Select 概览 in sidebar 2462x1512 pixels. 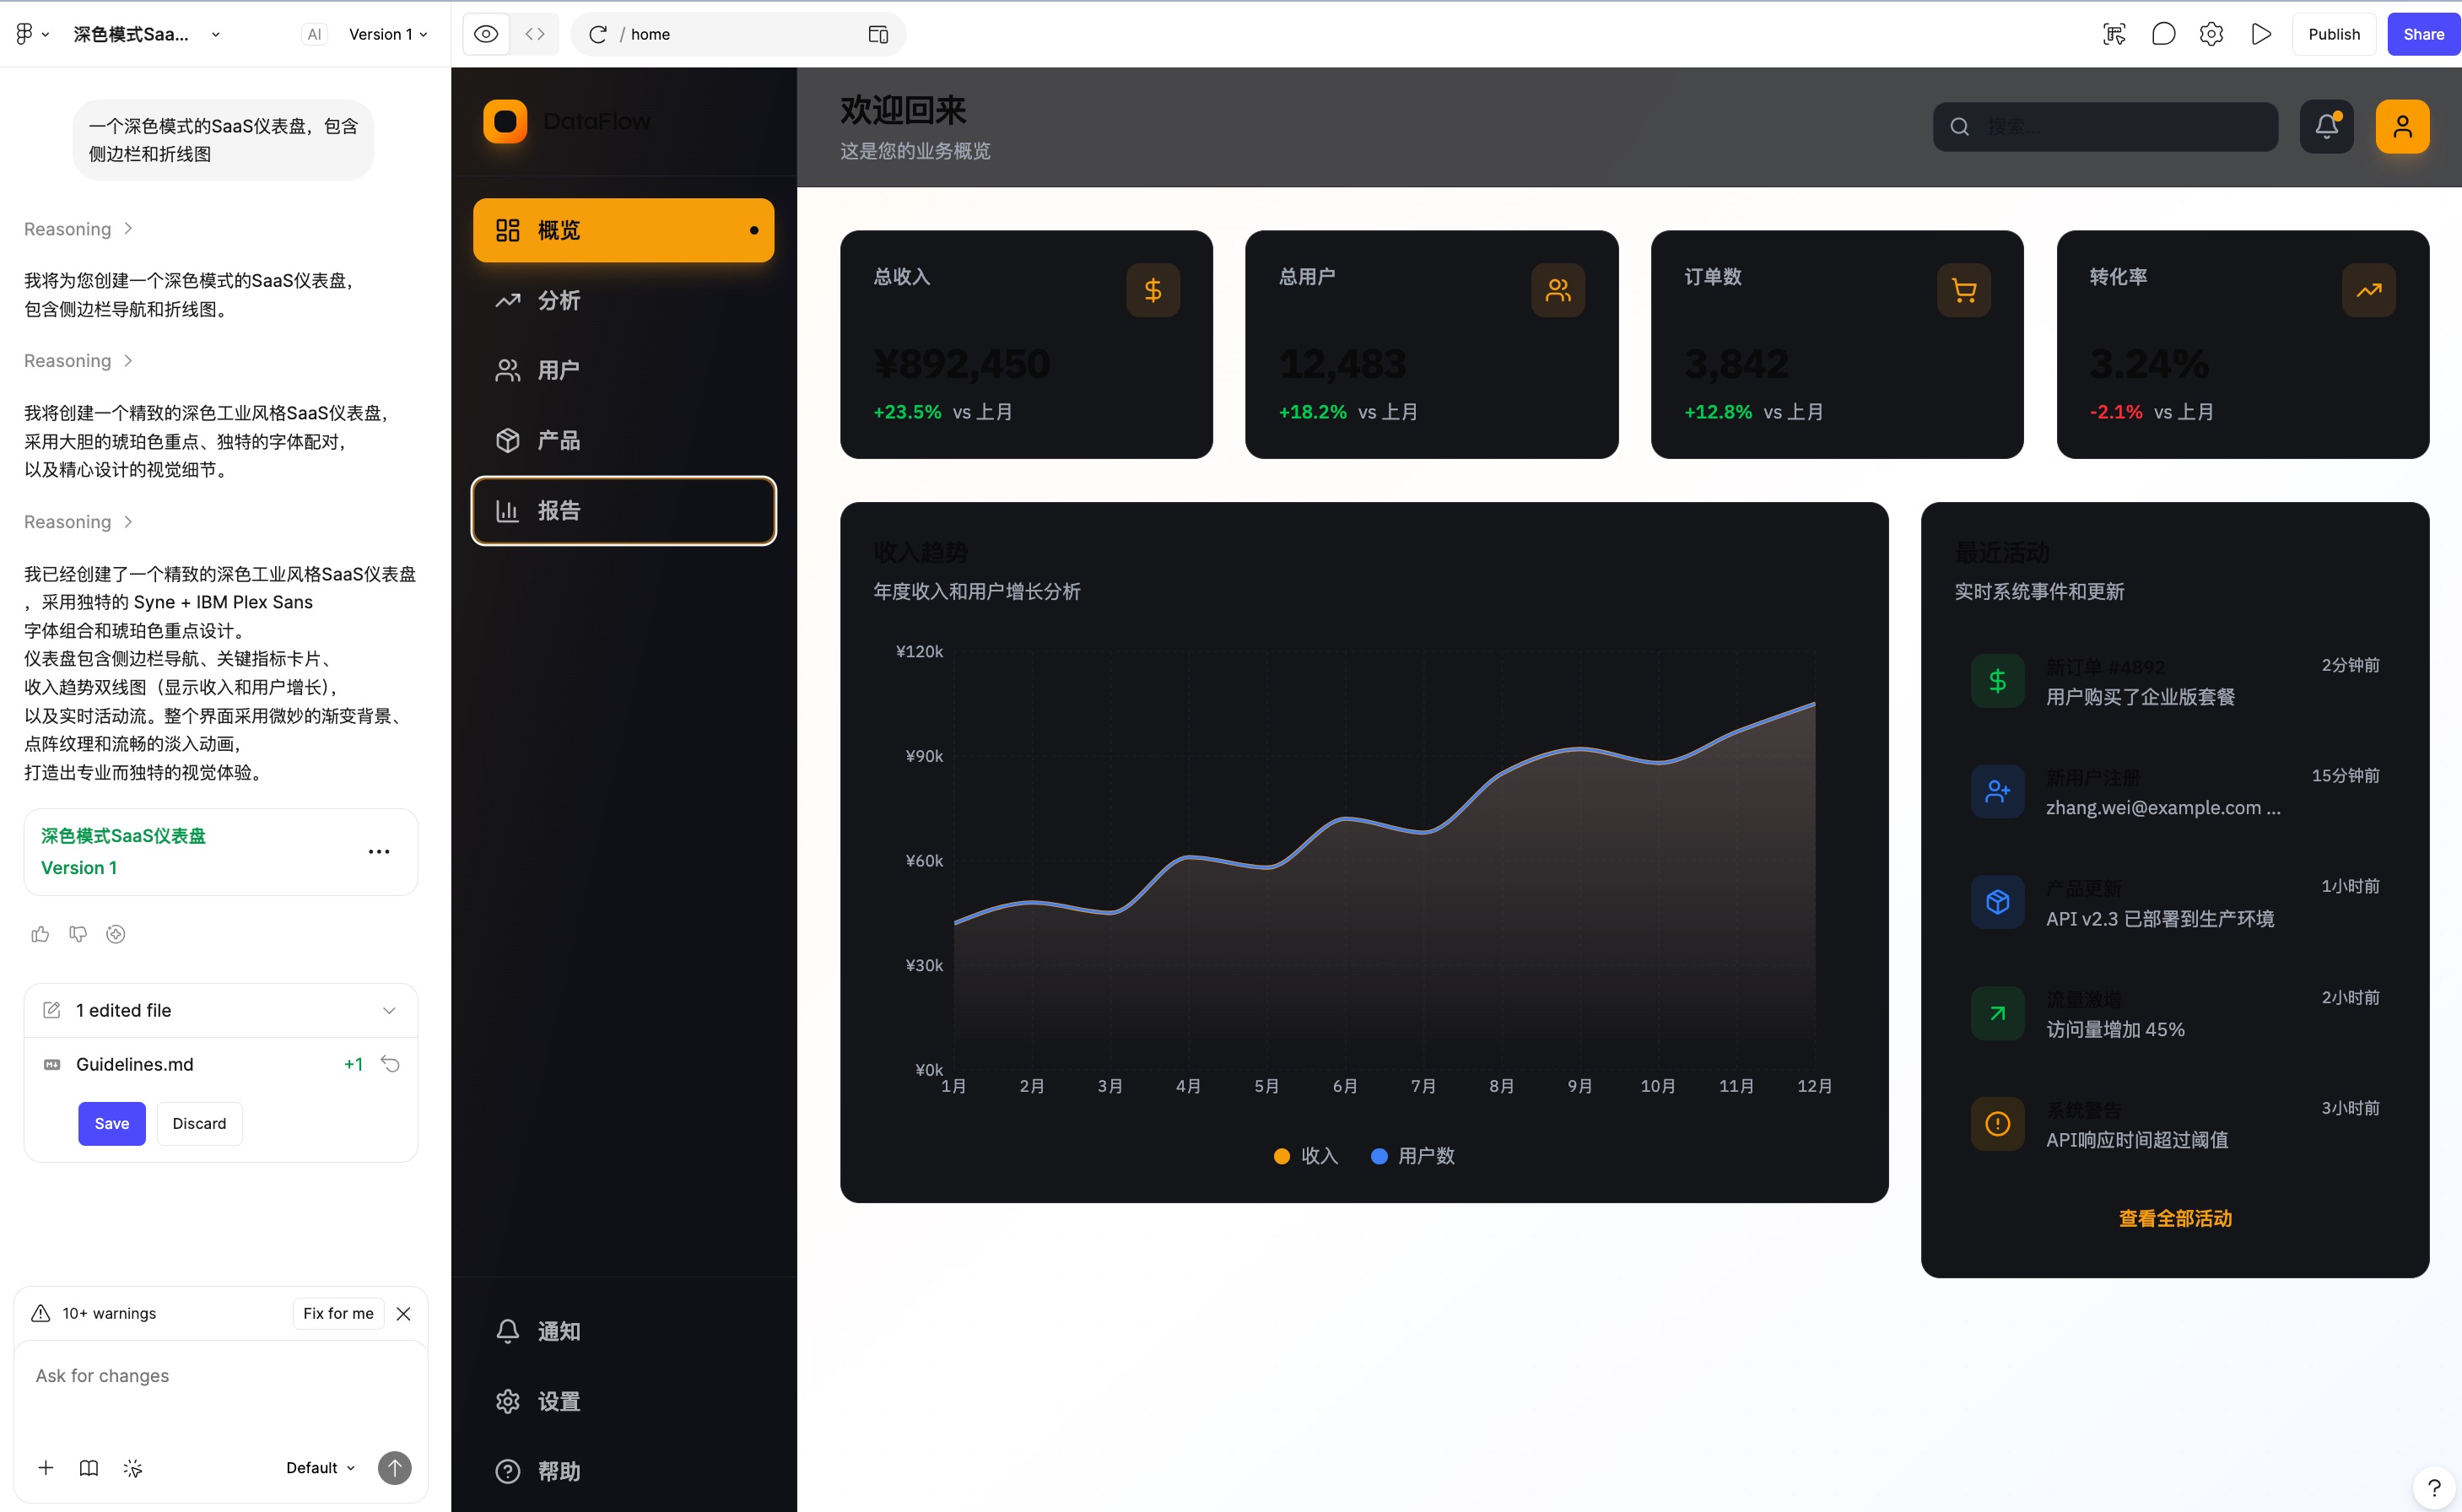point(623,230)
